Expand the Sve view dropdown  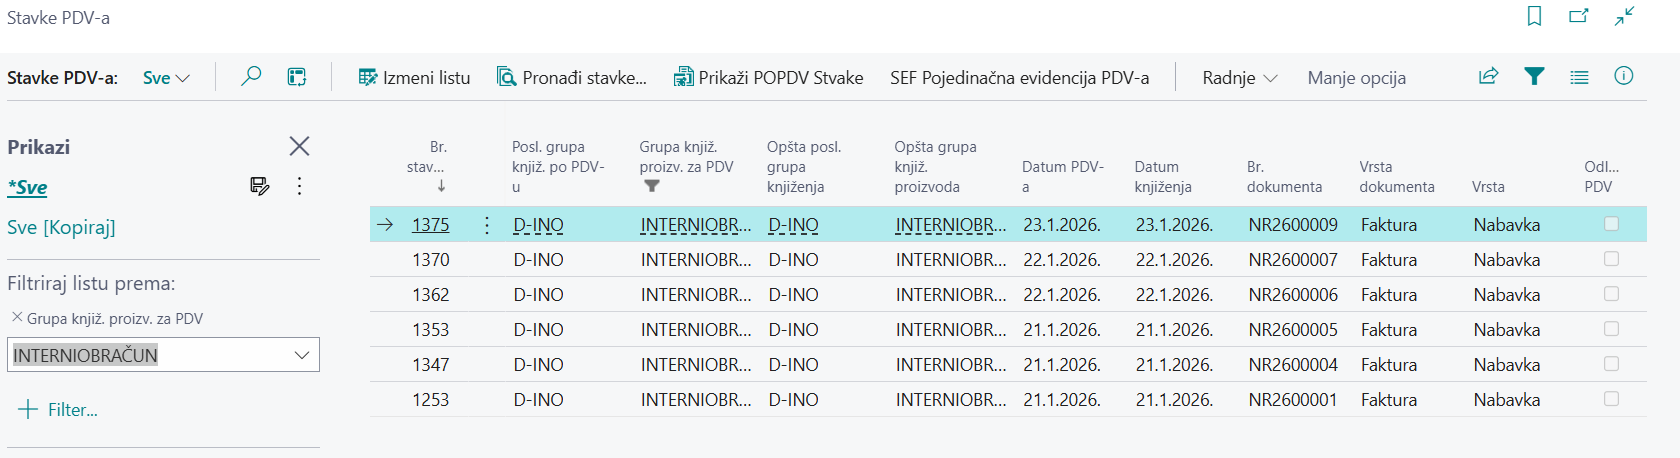click(x=166, y=78)
